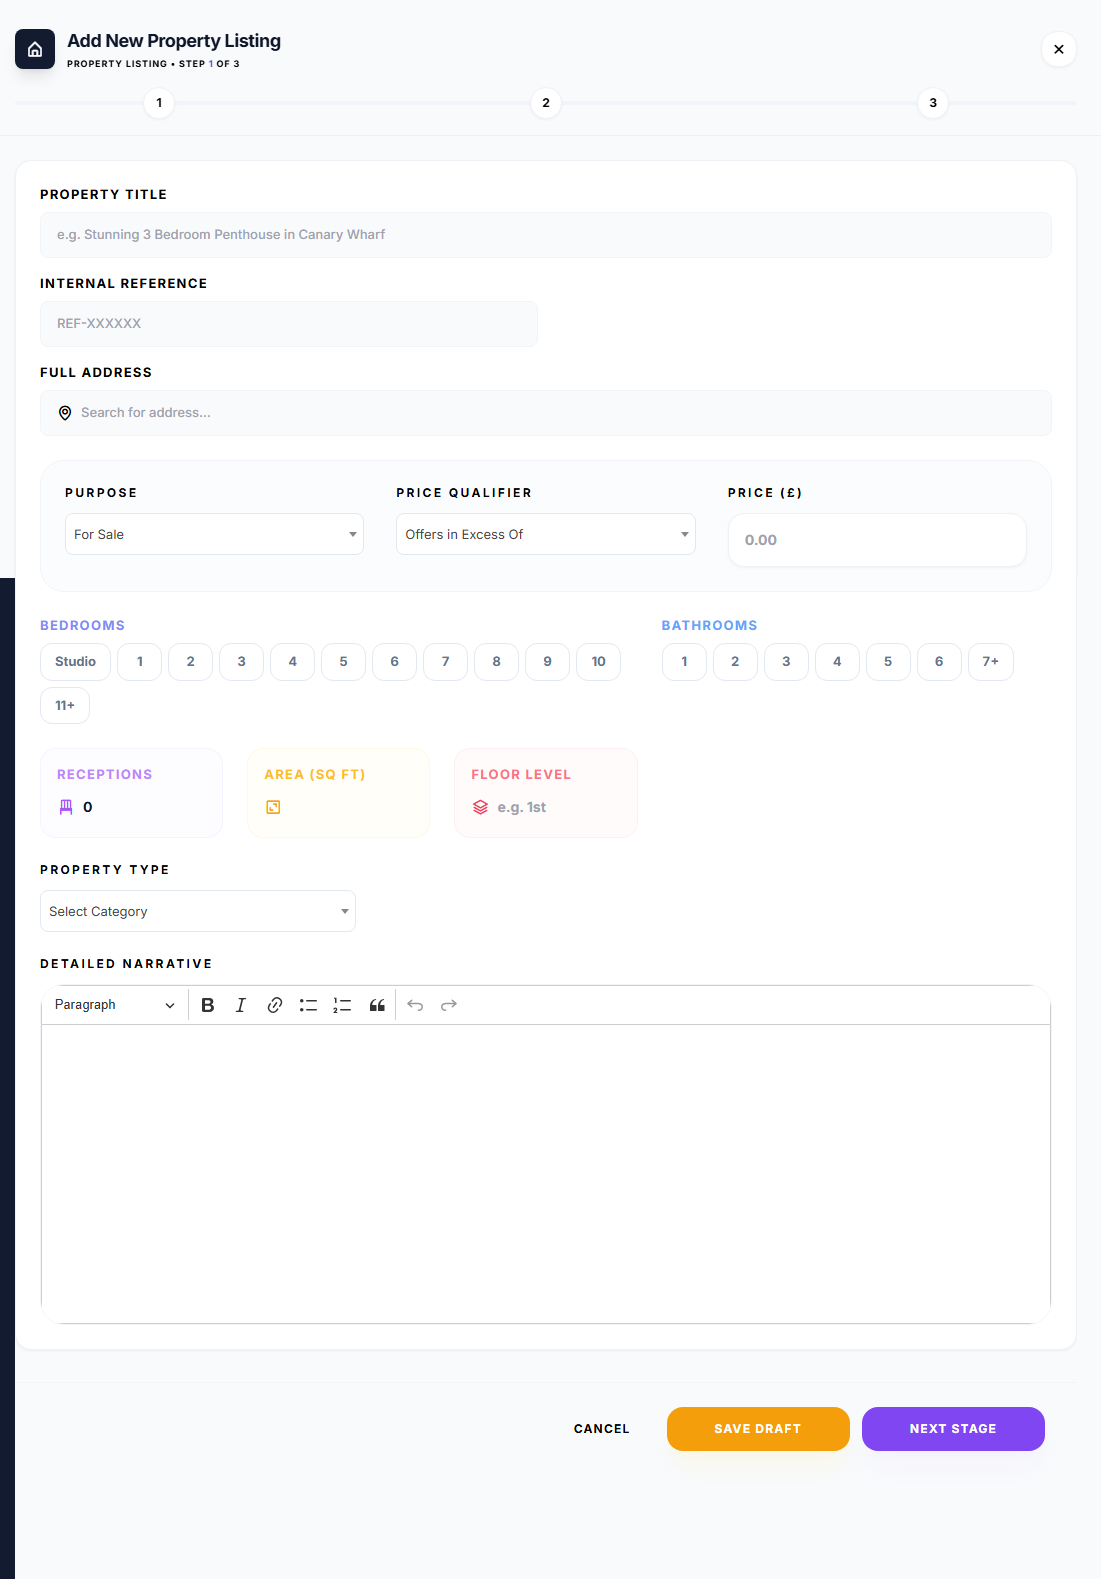The width and height of the screenshot is (1101, 1579).
Task: Click the redo arrow in editor toolbar
Action: tap(449, 1005)
